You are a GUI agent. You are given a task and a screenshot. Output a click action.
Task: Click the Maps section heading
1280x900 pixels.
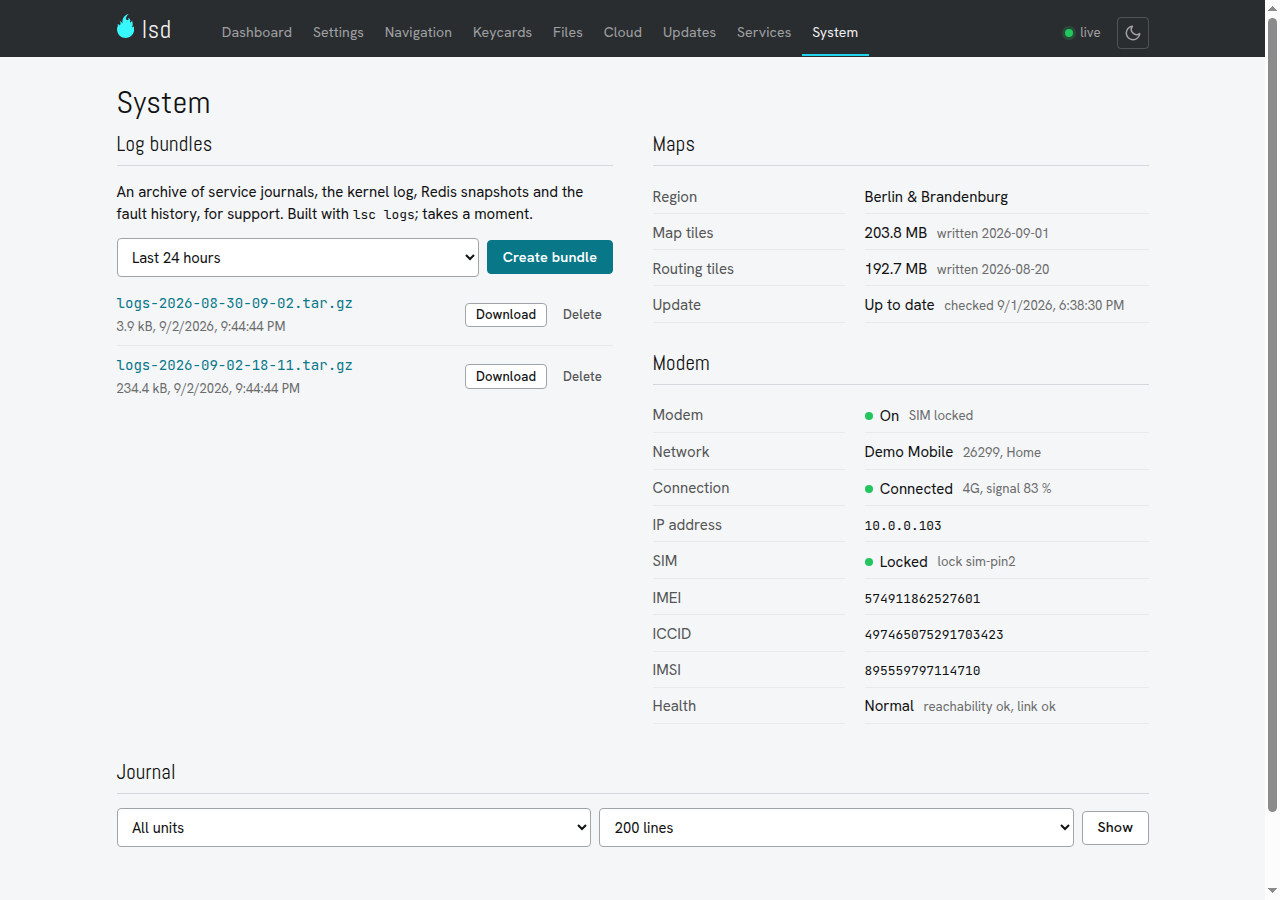point(673,144)
